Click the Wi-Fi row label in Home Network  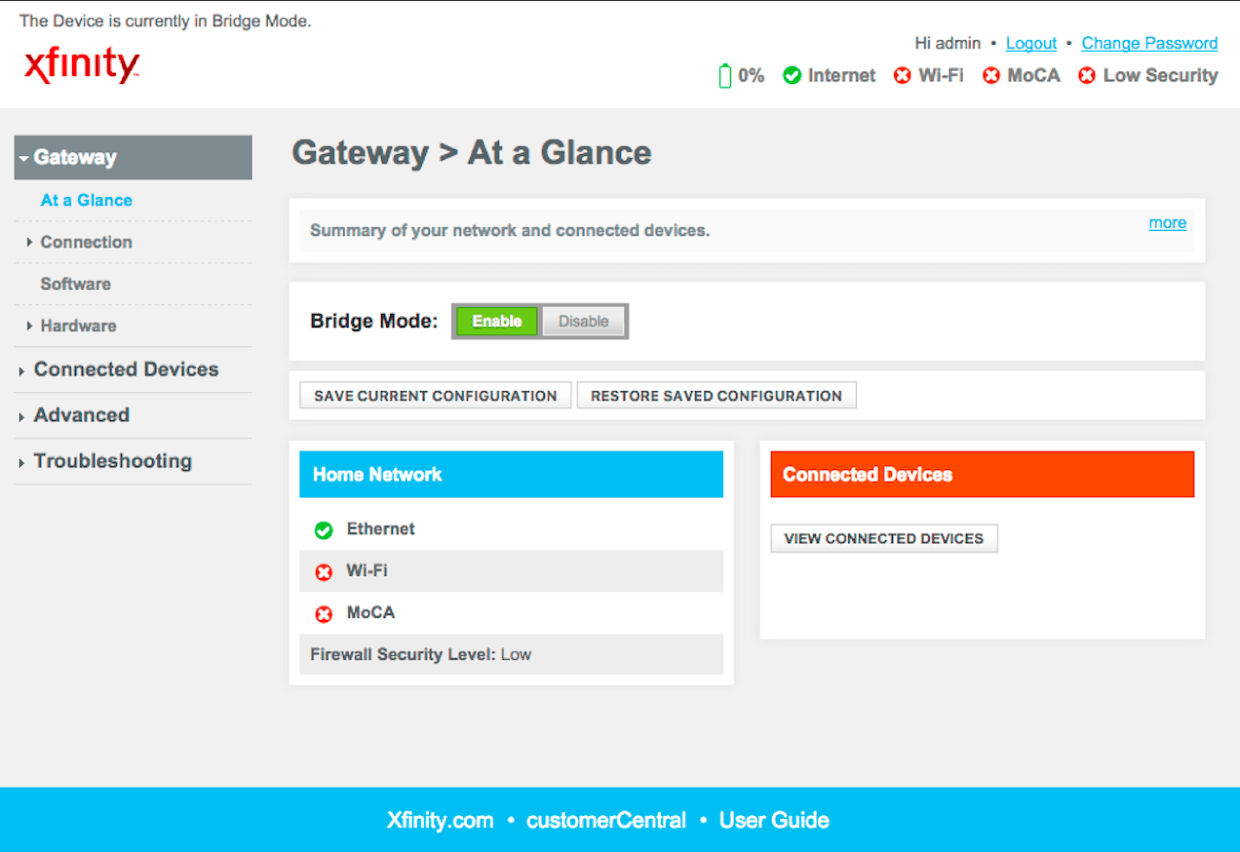[x=367, y=571]
